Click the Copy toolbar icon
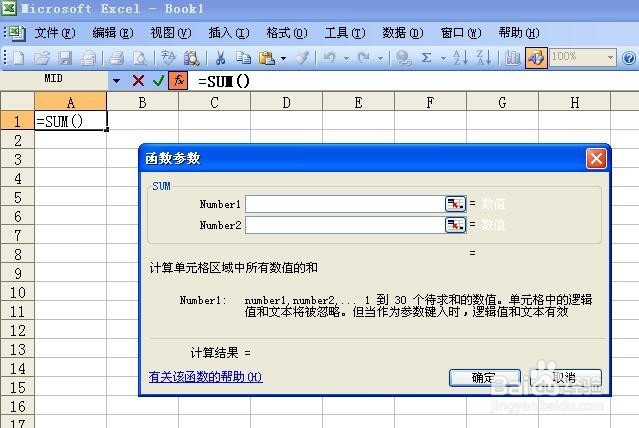 (x=243, y=58)
